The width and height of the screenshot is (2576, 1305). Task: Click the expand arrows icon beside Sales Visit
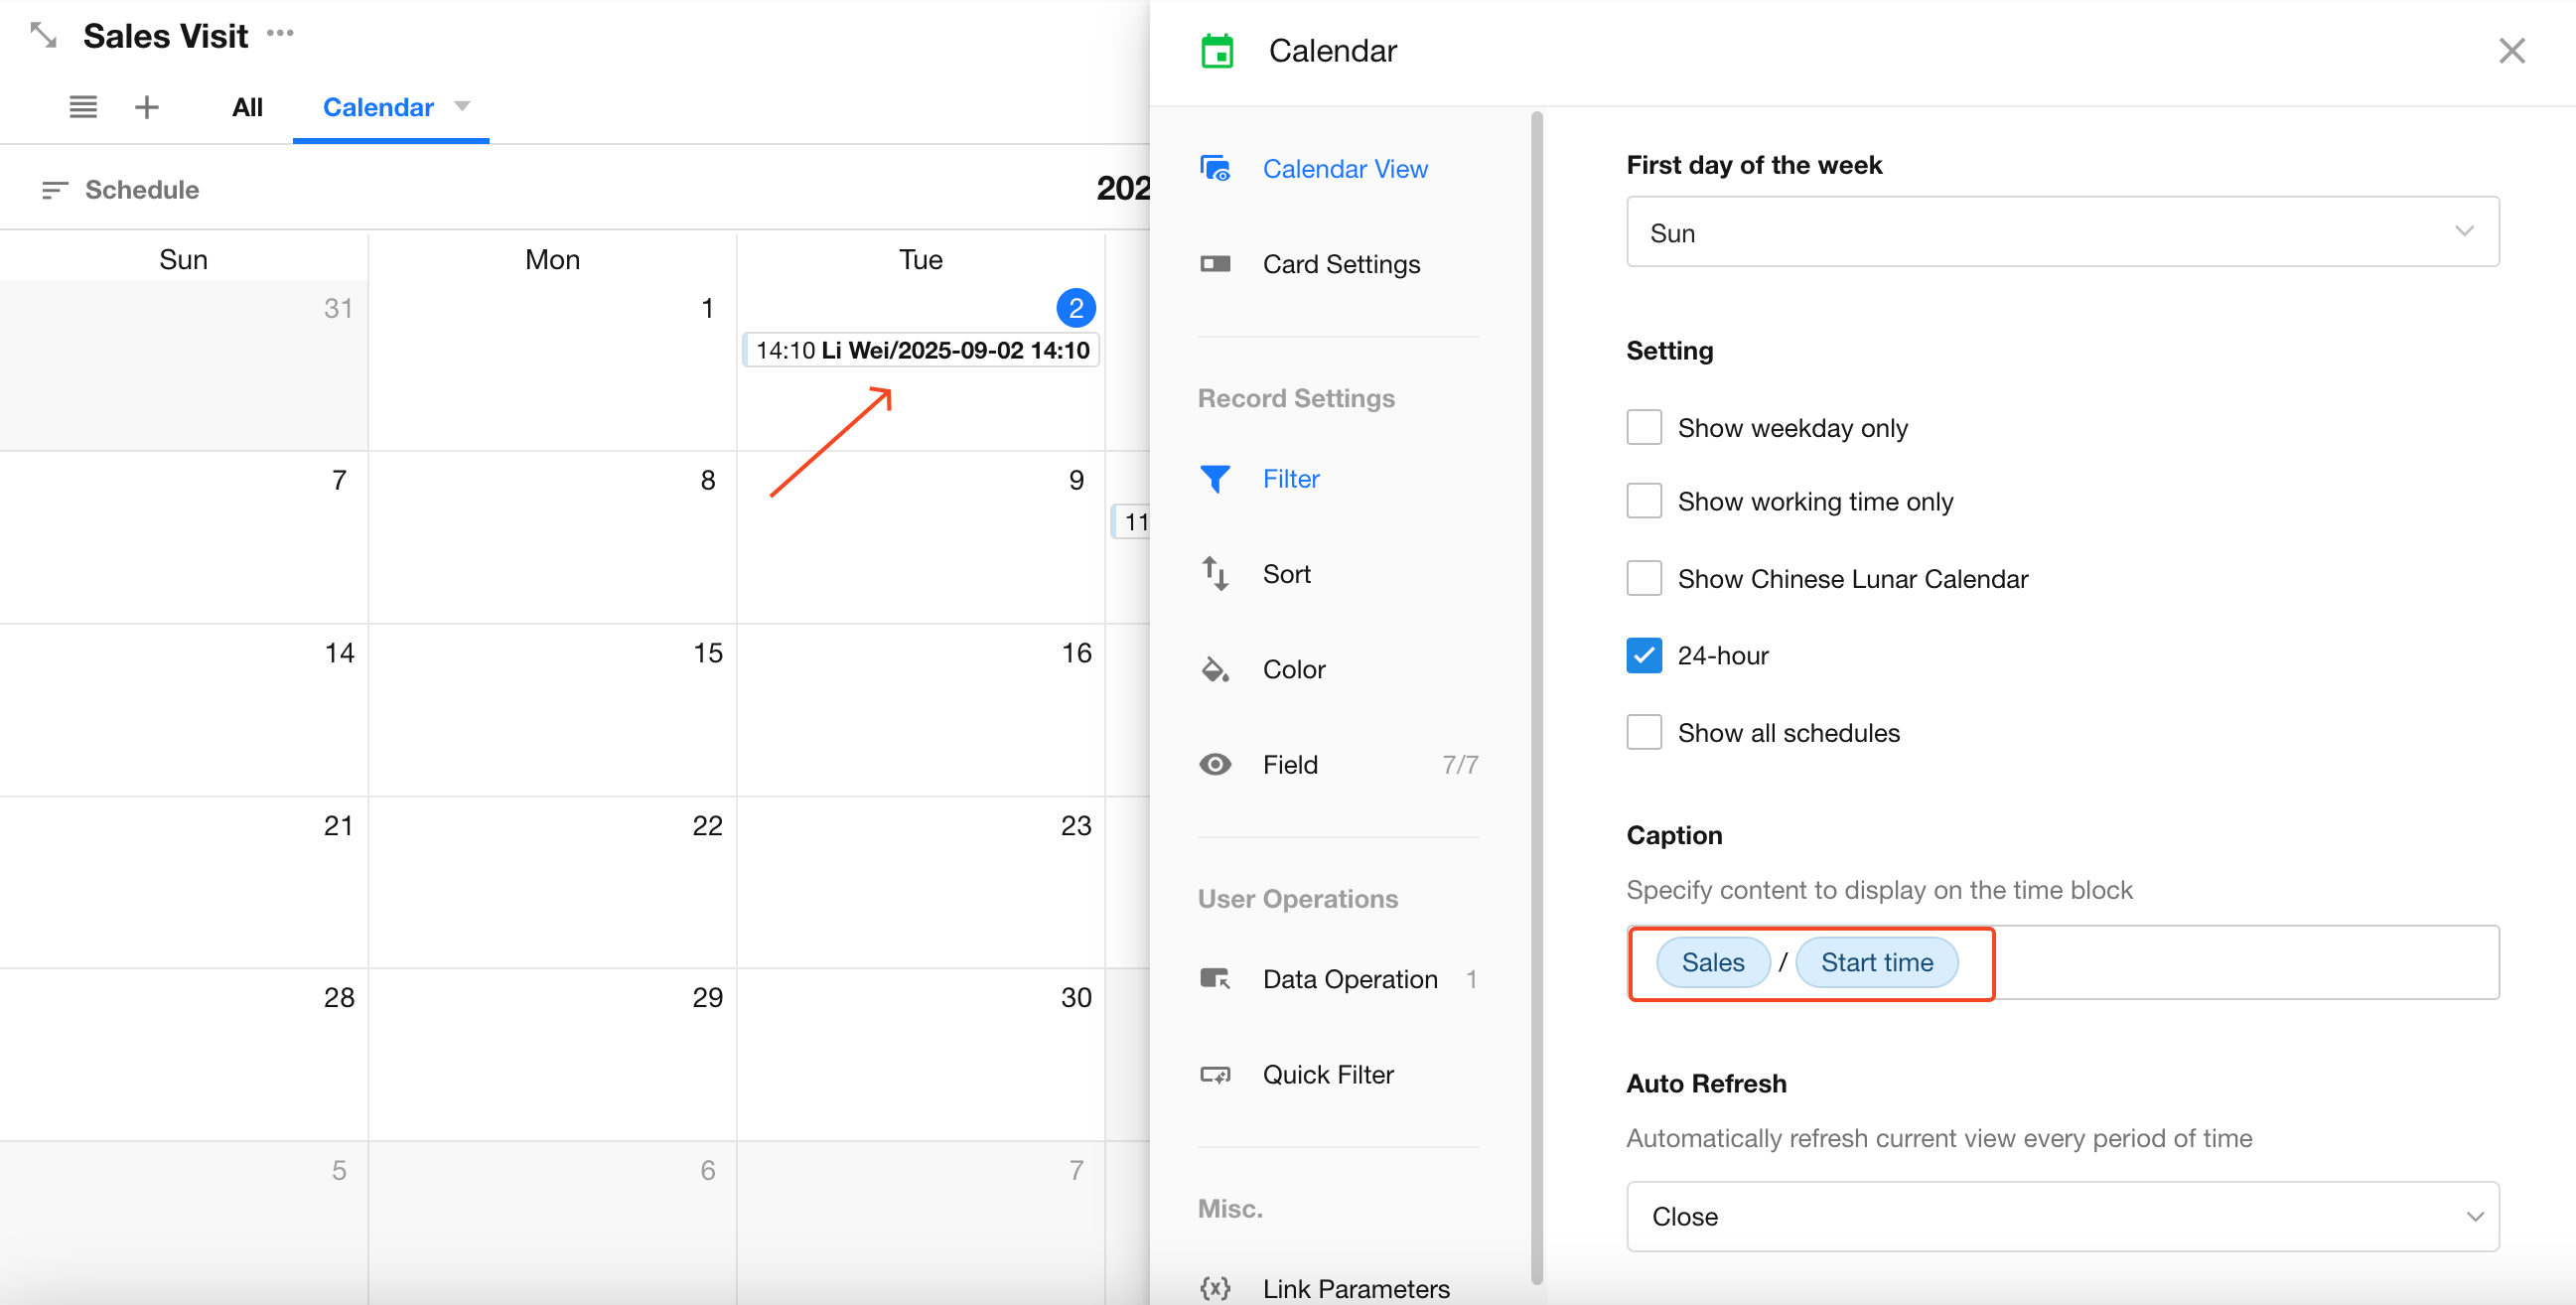click(43, 36)
